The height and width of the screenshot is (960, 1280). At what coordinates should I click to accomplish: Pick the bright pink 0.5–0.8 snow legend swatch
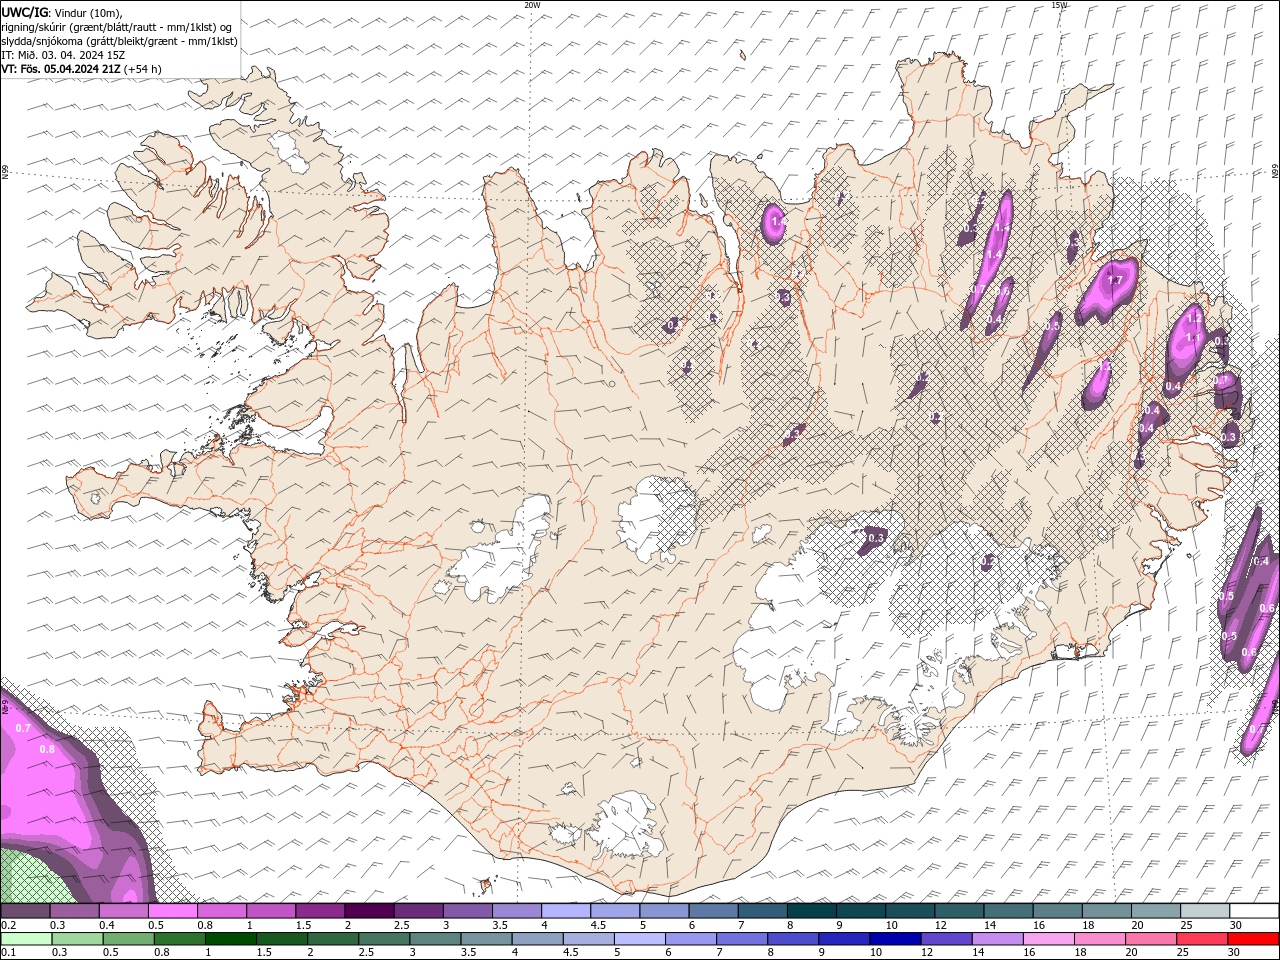172,911
